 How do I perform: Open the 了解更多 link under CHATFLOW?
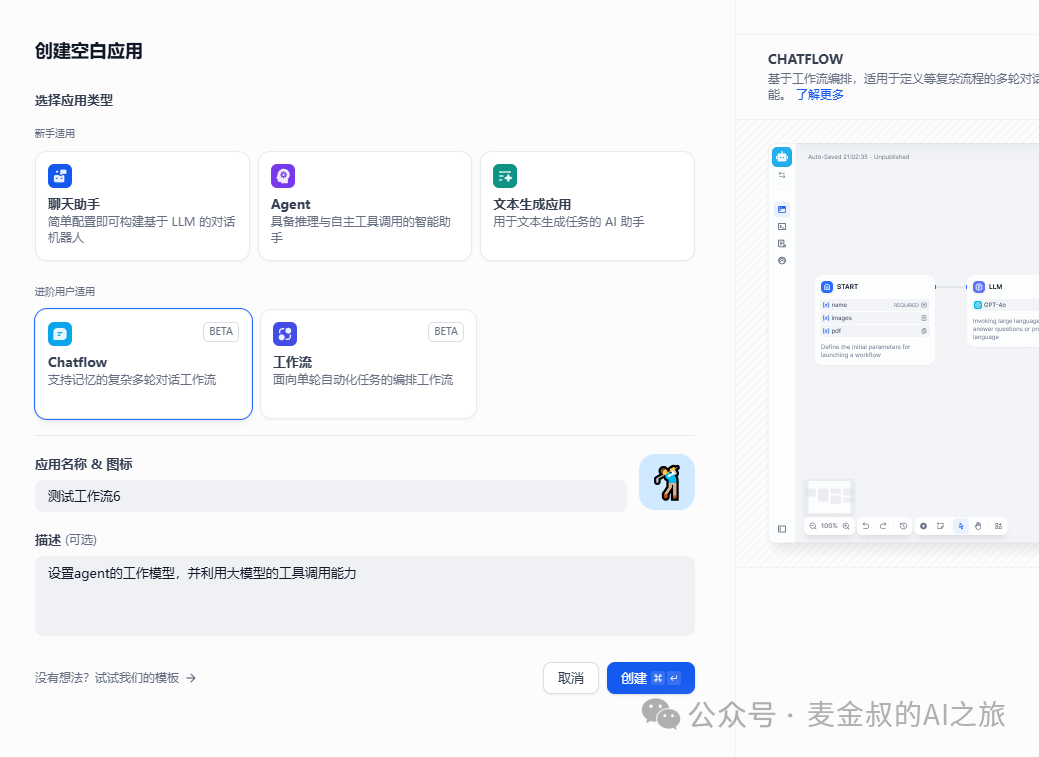pyautogui.click(x=820, y=95)
